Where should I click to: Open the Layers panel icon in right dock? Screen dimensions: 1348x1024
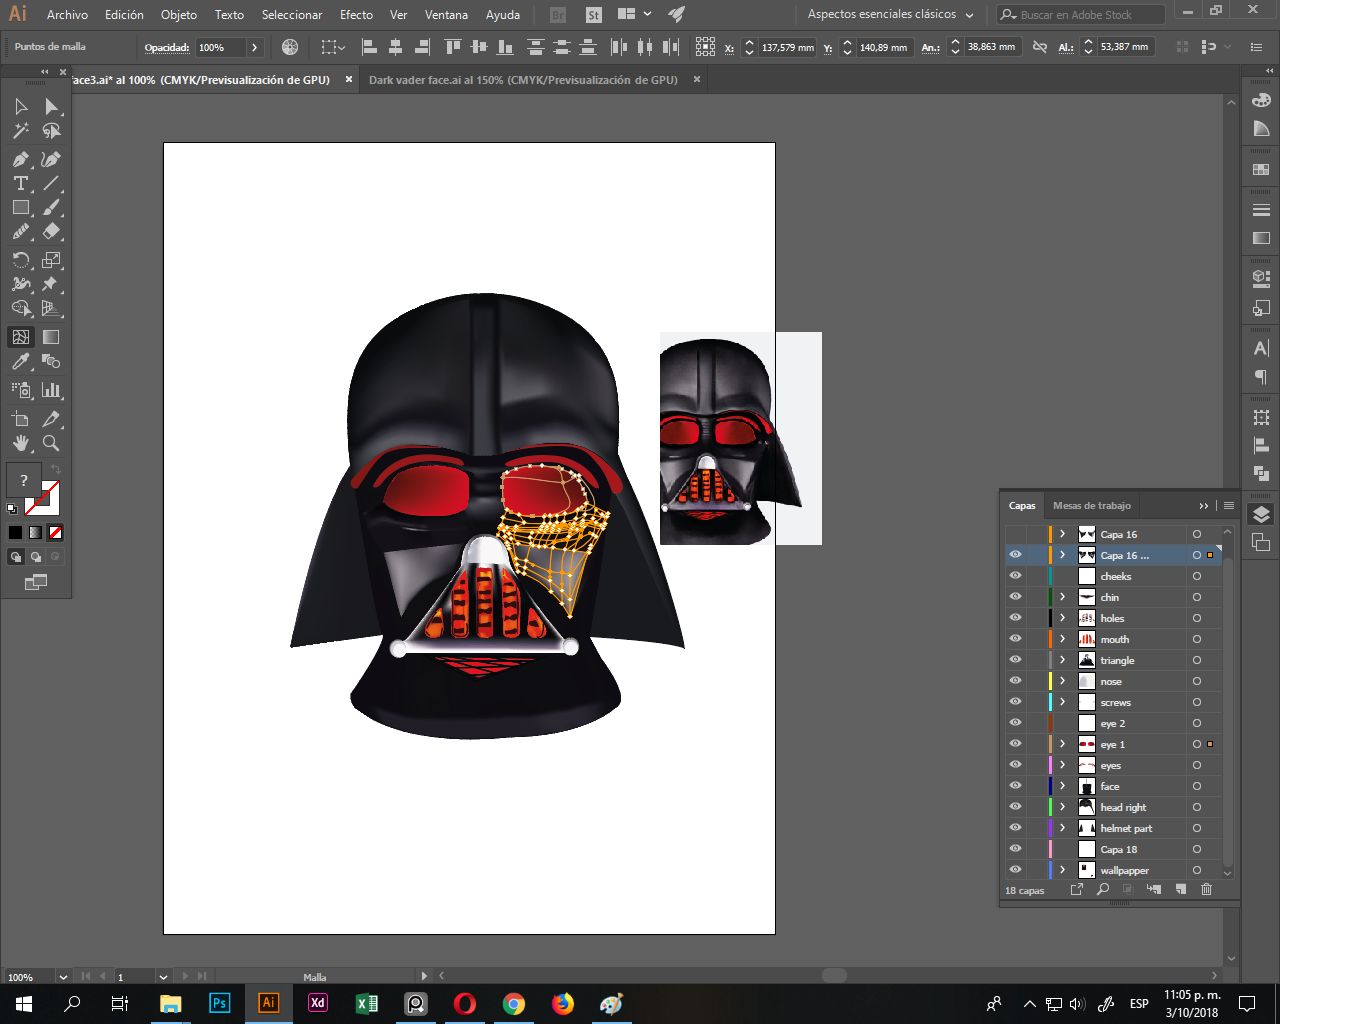1261,515
